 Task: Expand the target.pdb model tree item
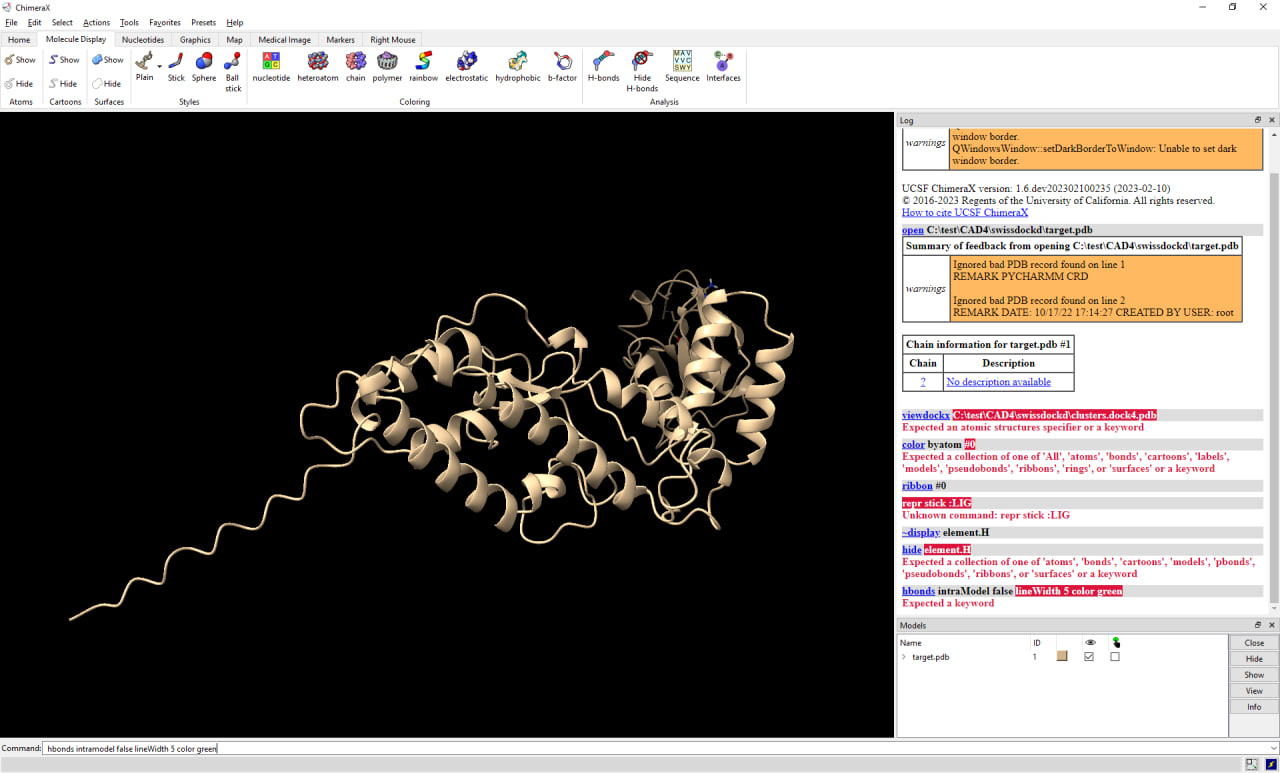click(x=904, y=657)
